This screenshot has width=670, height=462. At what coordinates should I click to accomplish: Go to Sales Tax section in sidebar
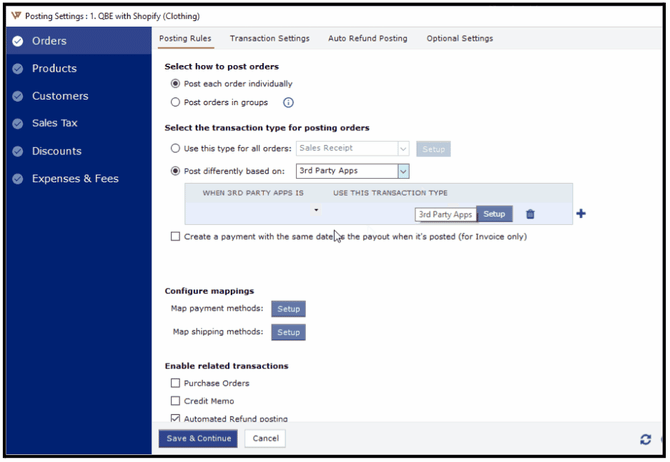(79, 124)
